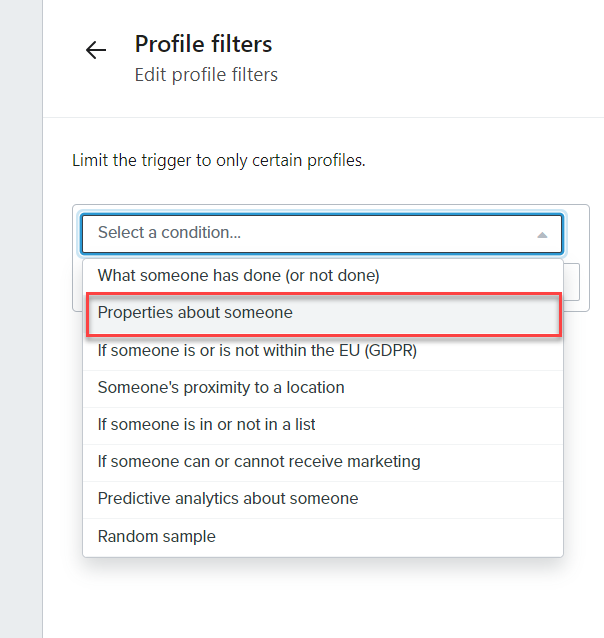This screenshot has width=604, height=638.
Task: Choose 'What someone has done (or not done)'
Action: coord(238,275)
